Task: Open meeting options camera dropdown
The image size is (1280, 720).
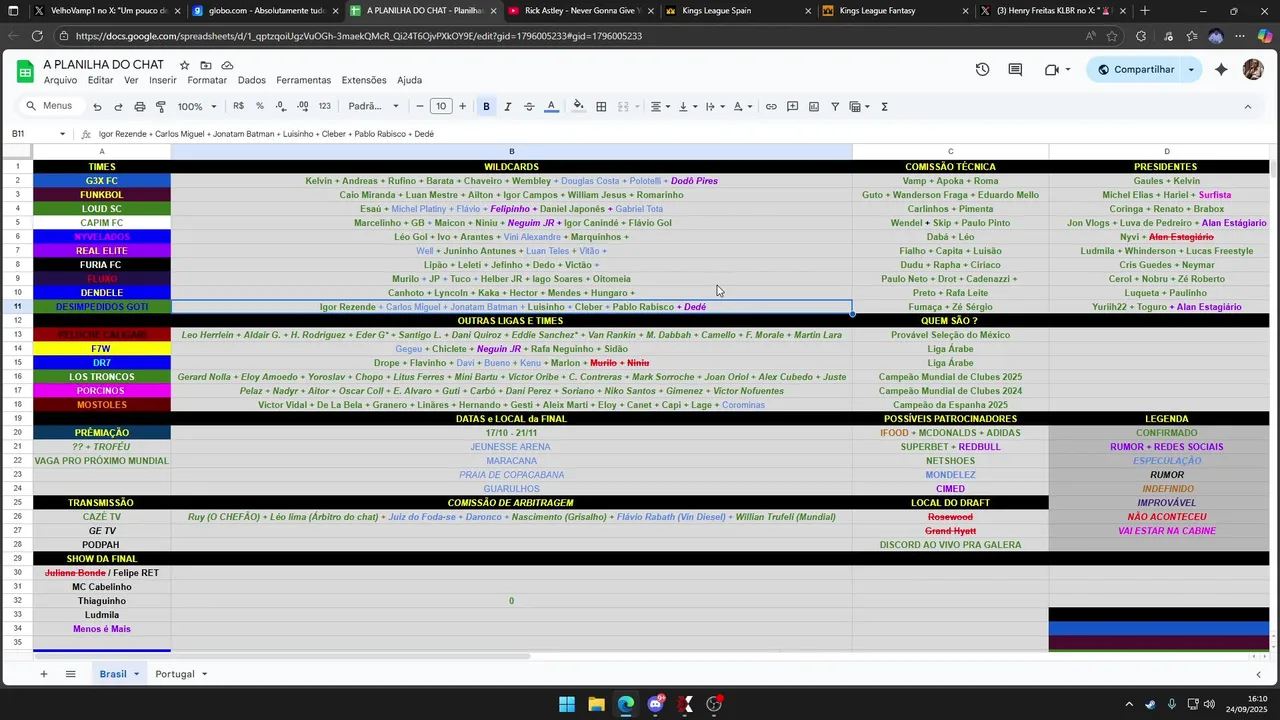Action: tap(1068, 70)
